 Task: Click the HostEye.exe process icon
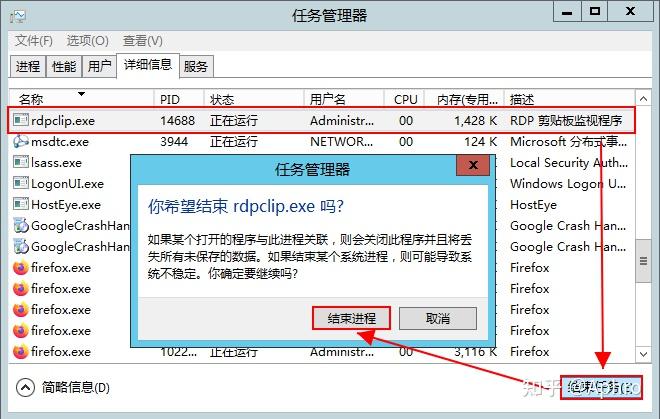(21, 204)
